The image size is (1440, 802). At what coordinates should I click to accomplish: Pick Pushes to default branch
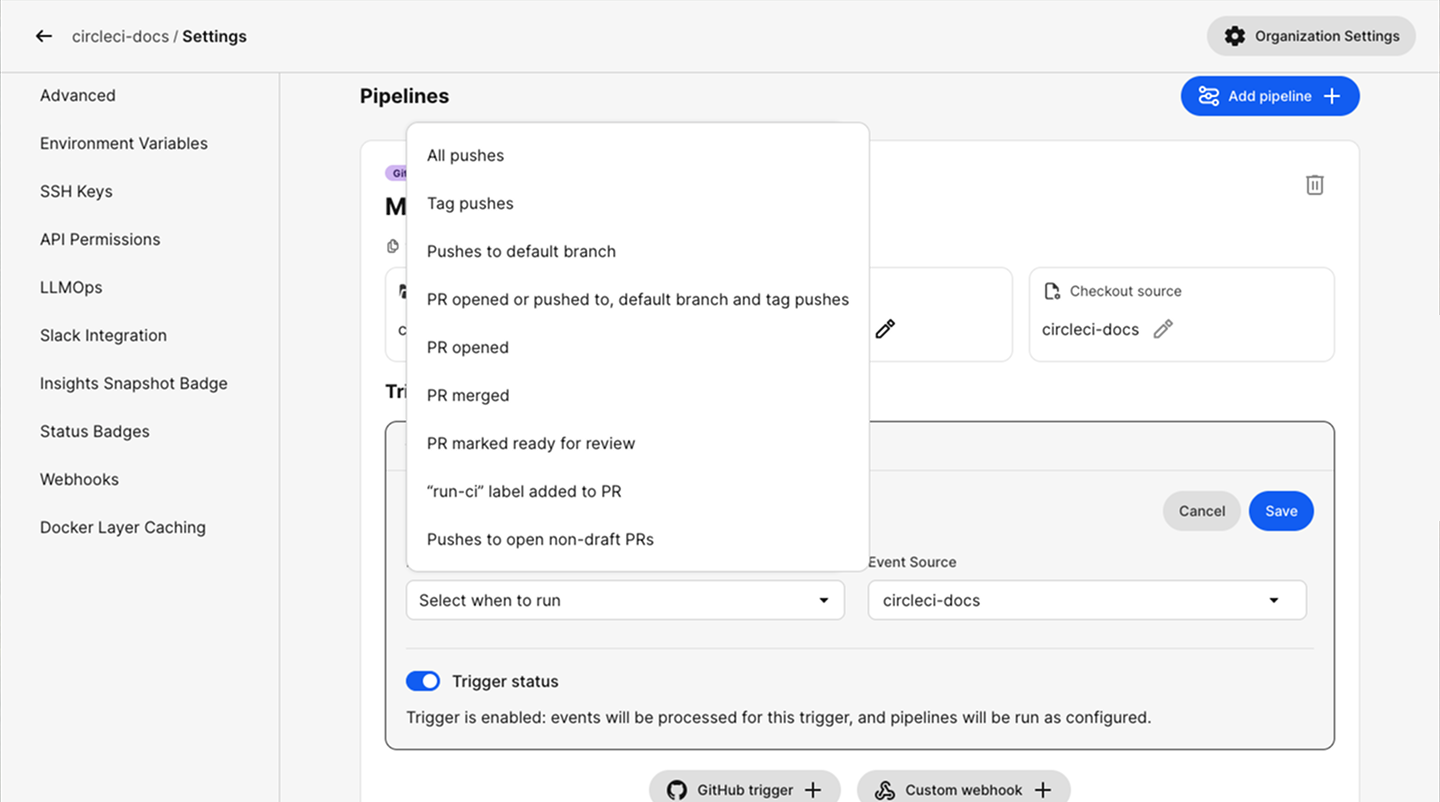click(521, 251)
